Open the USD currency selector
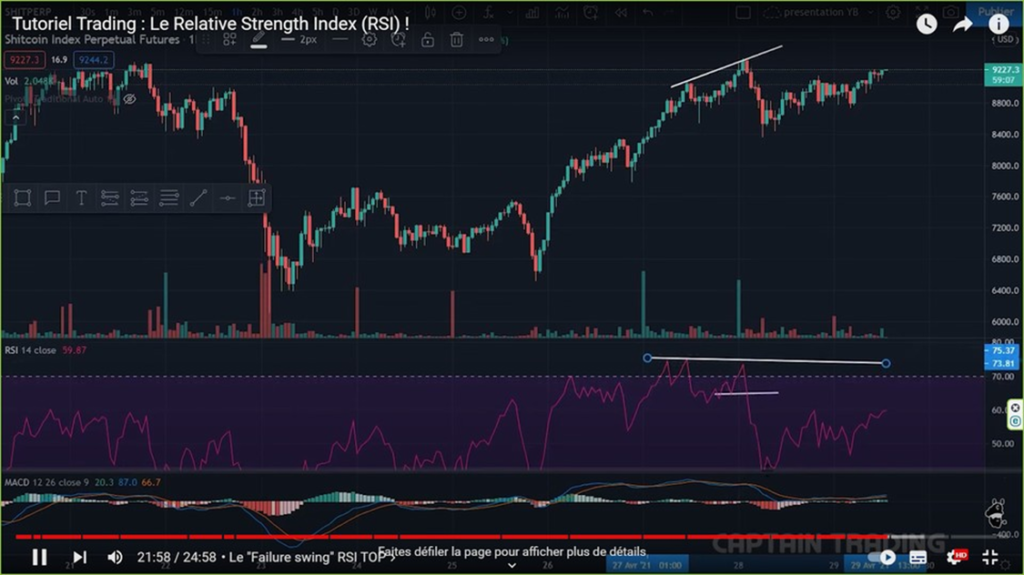The image size is (1024, 575). [1005, 39]
